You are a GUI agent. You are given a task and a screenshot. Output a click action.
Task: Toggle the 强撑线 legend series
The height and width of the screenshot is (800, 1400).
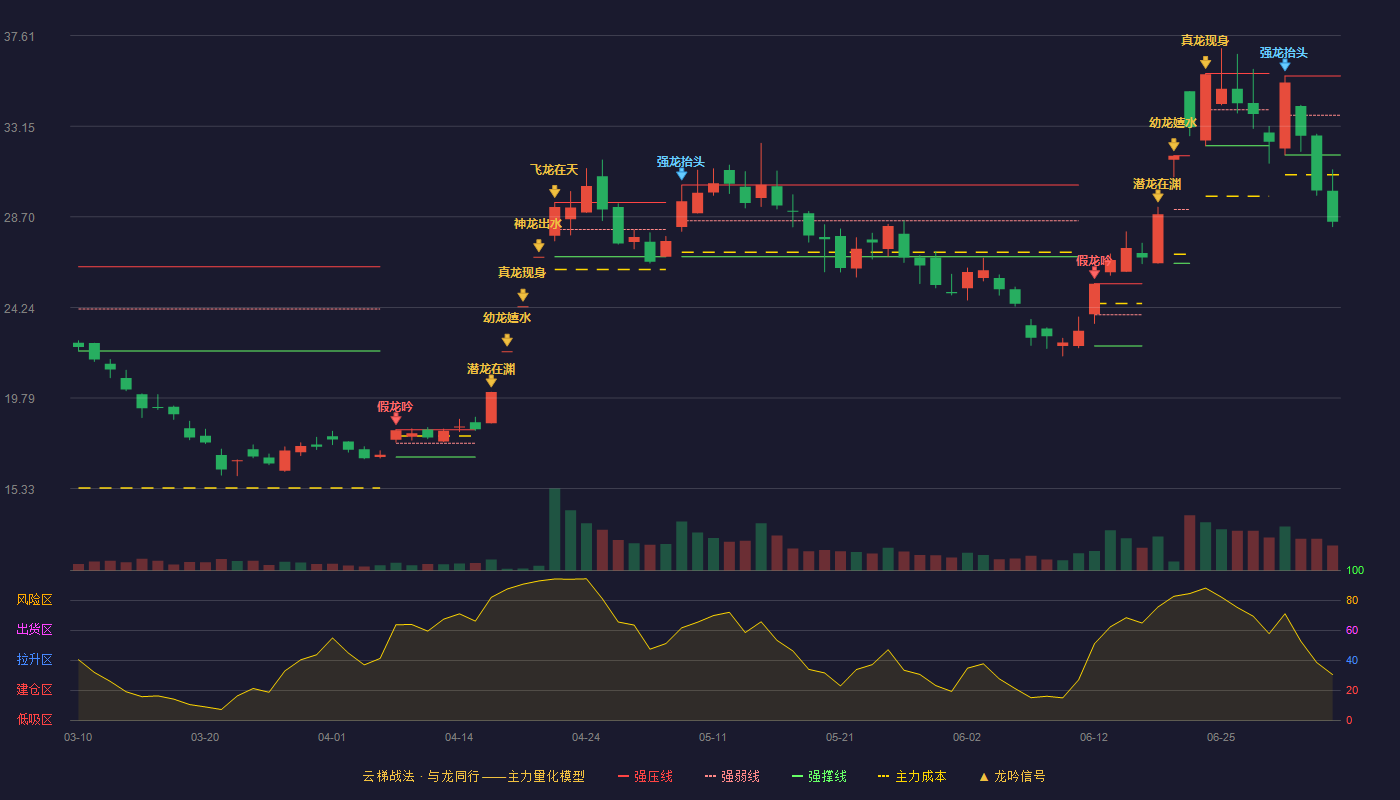click(x=819, y=776)
